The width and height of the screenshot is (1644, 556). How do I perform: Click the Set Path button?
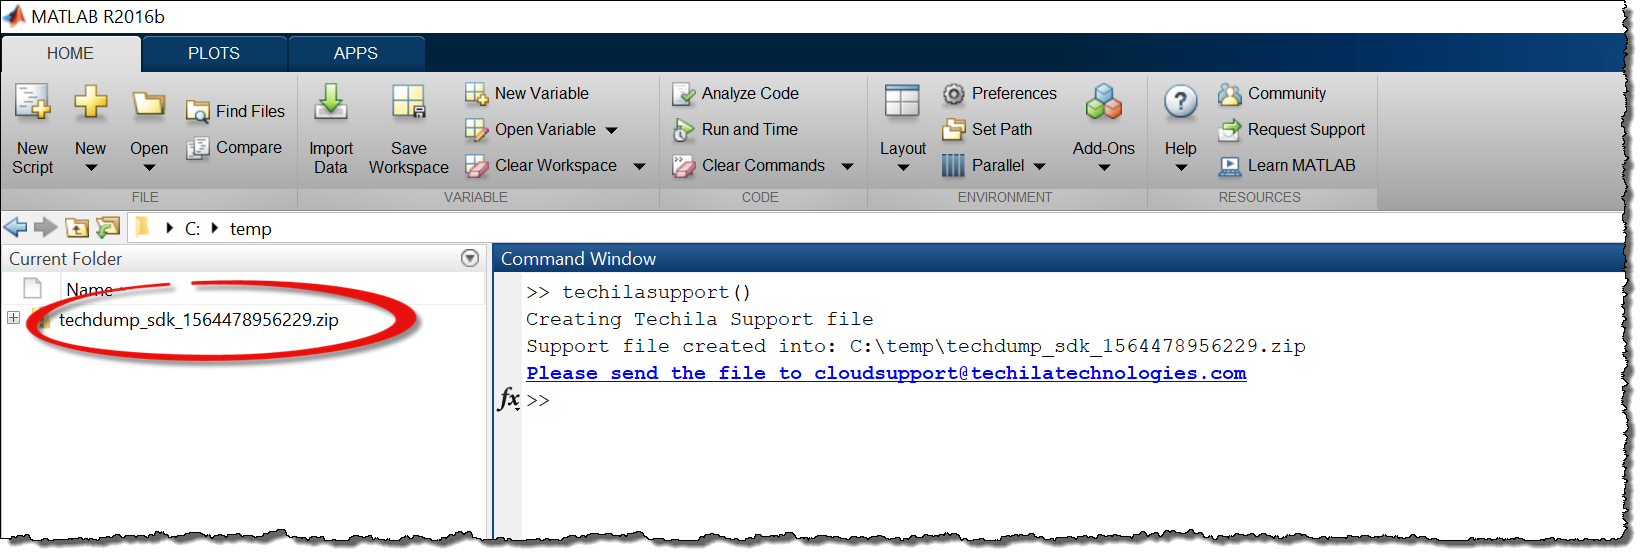coord(988,130)
